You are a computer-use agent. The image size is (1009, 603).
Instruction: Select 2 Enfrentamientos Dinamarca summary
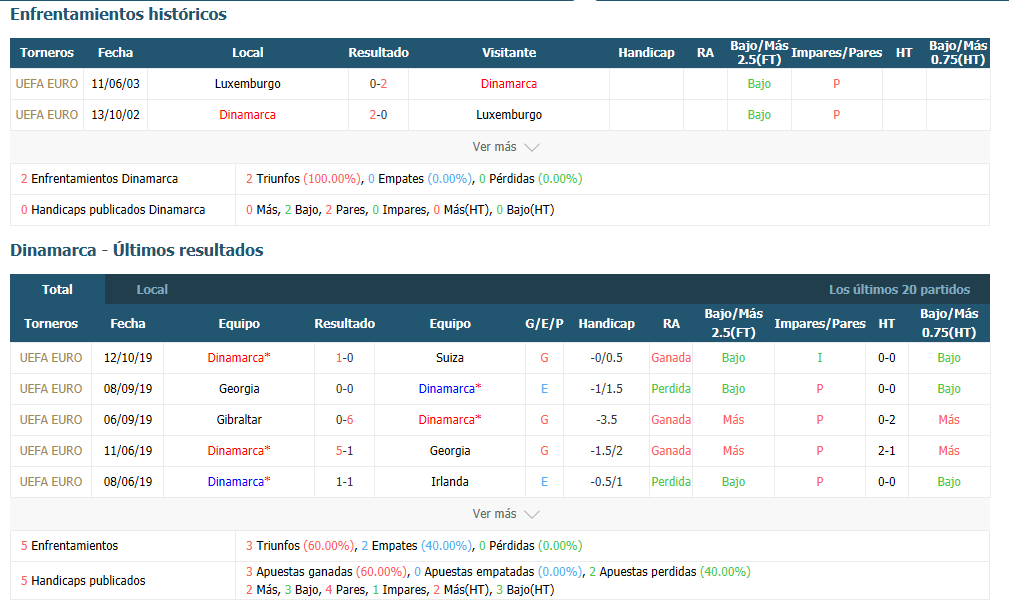[99, 179]
